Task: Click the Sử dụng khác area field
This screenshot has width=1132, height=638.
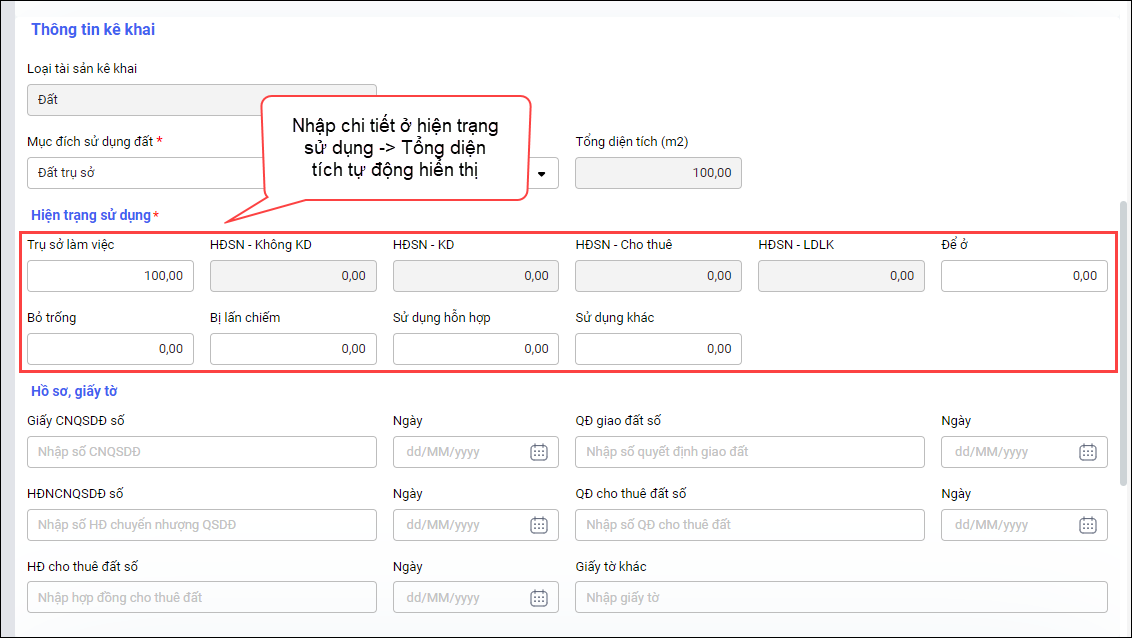Action: click(658, 349)
